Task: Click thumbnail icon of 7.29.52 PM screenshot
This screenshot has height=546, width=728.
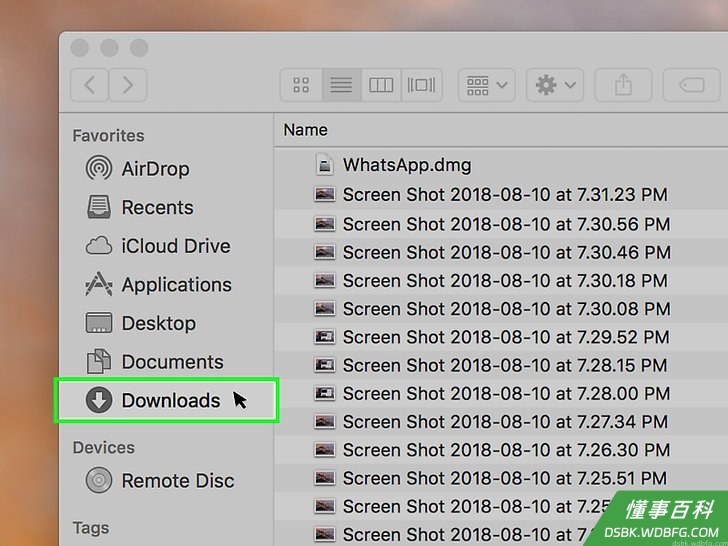Action: point(325,337)
